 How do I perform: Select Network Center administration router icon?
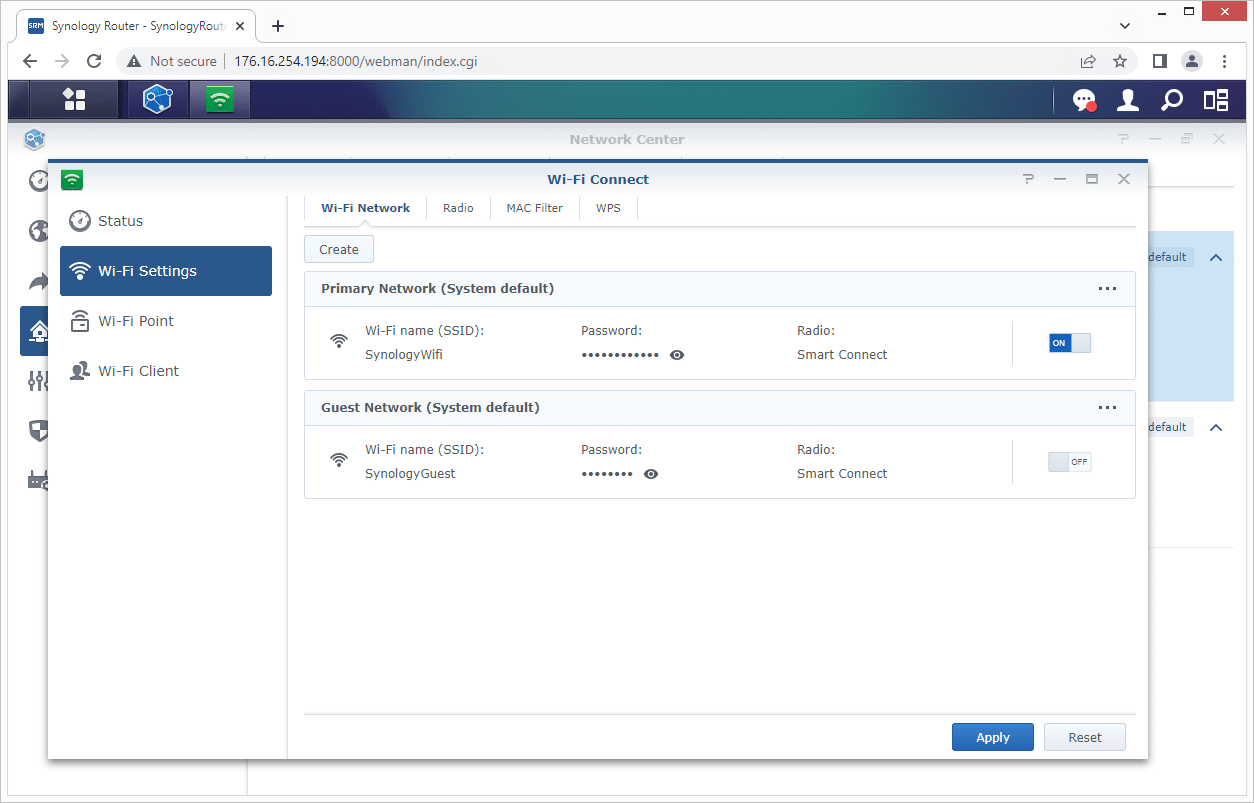click(38, 480)
